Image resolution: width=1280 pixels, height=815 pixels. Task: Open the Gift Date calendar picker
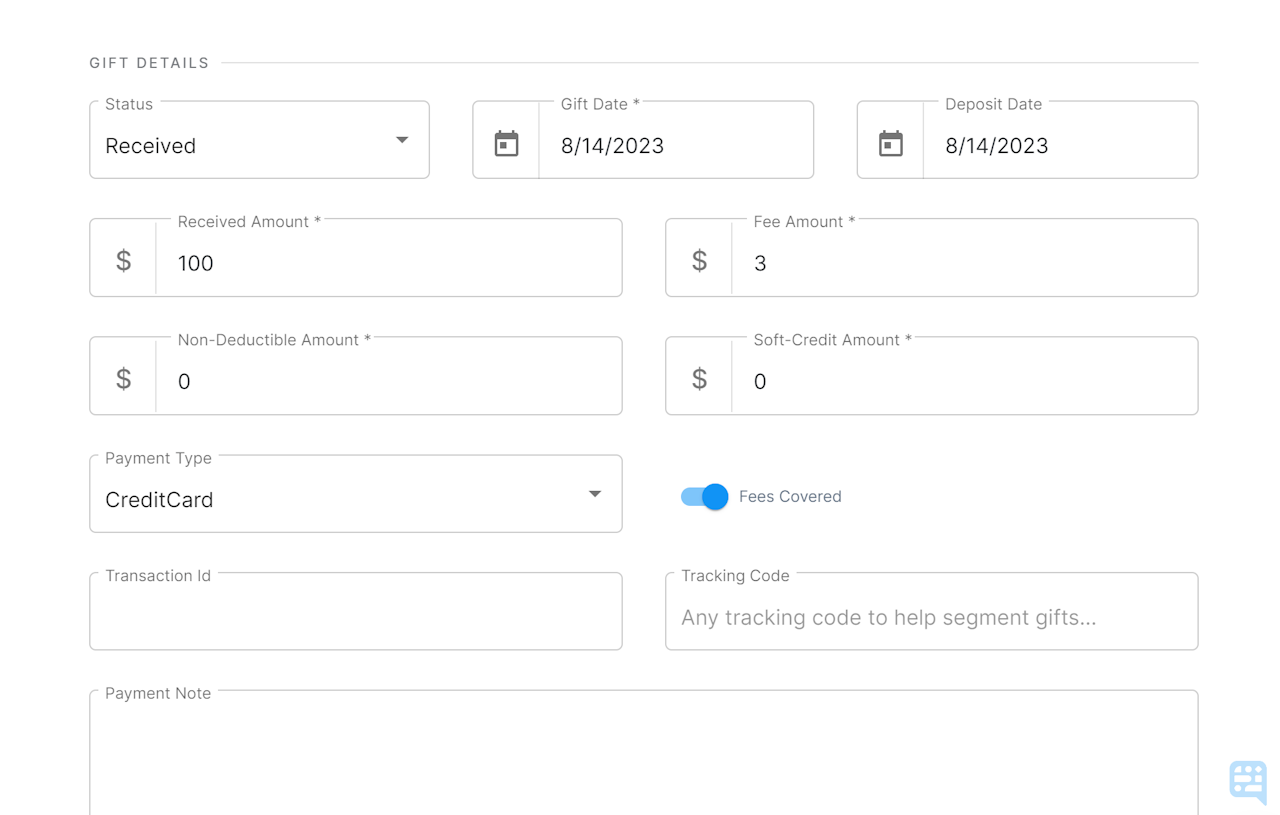point(507,142)
